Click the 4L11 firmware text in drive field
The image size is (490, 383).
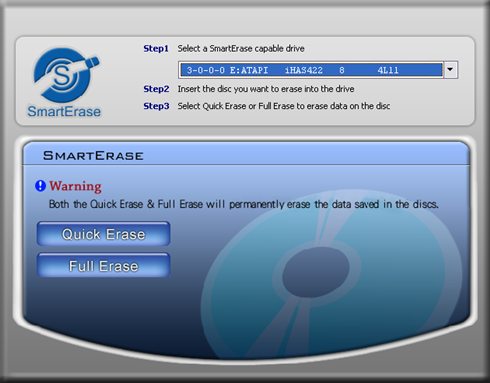tap(388, 70)
